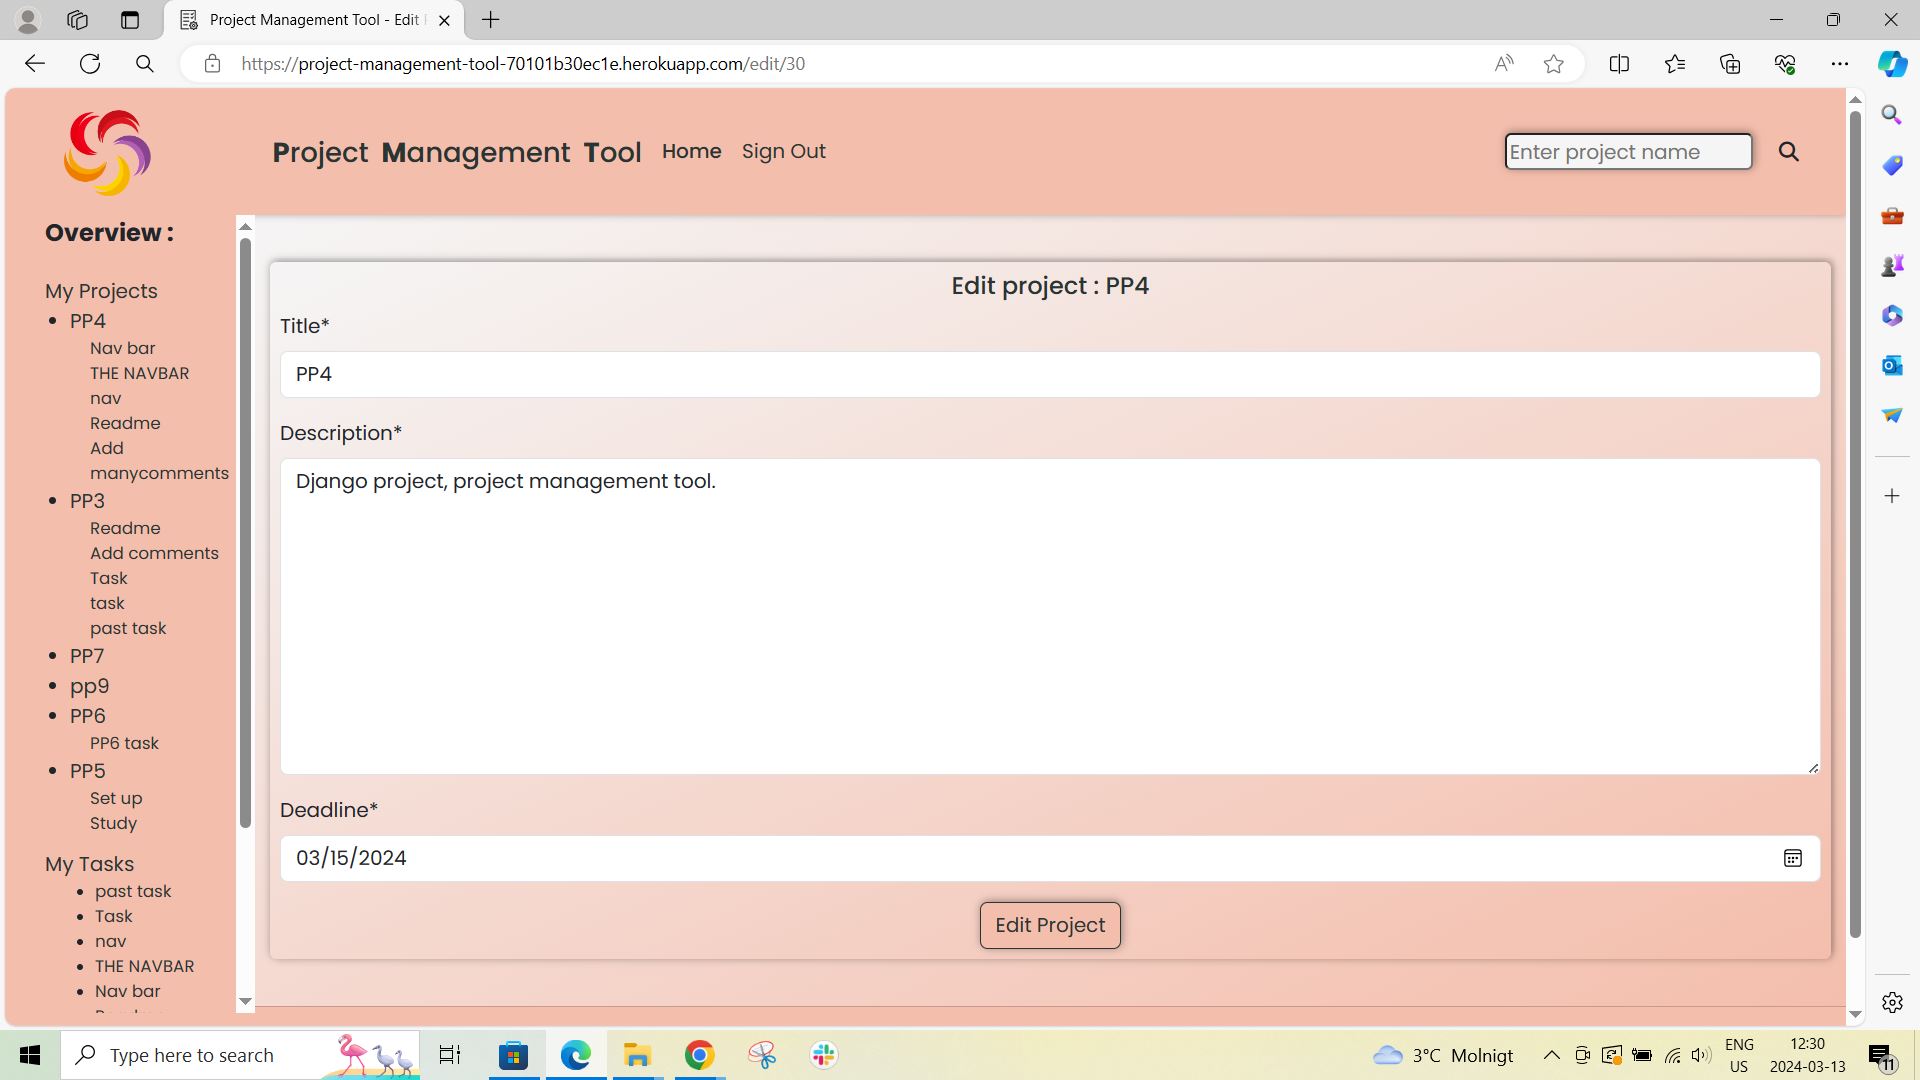Click the browser refresh icon
The image size is (1920, 1080).
point(90,63)
